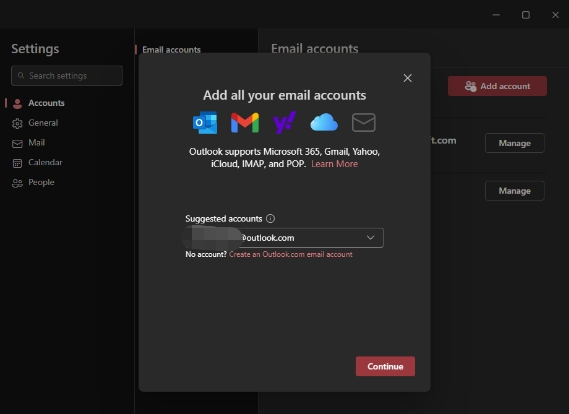Open the suggested accounts dropdown
Viewport: 569px width, 414px height.
pos(370,238)
